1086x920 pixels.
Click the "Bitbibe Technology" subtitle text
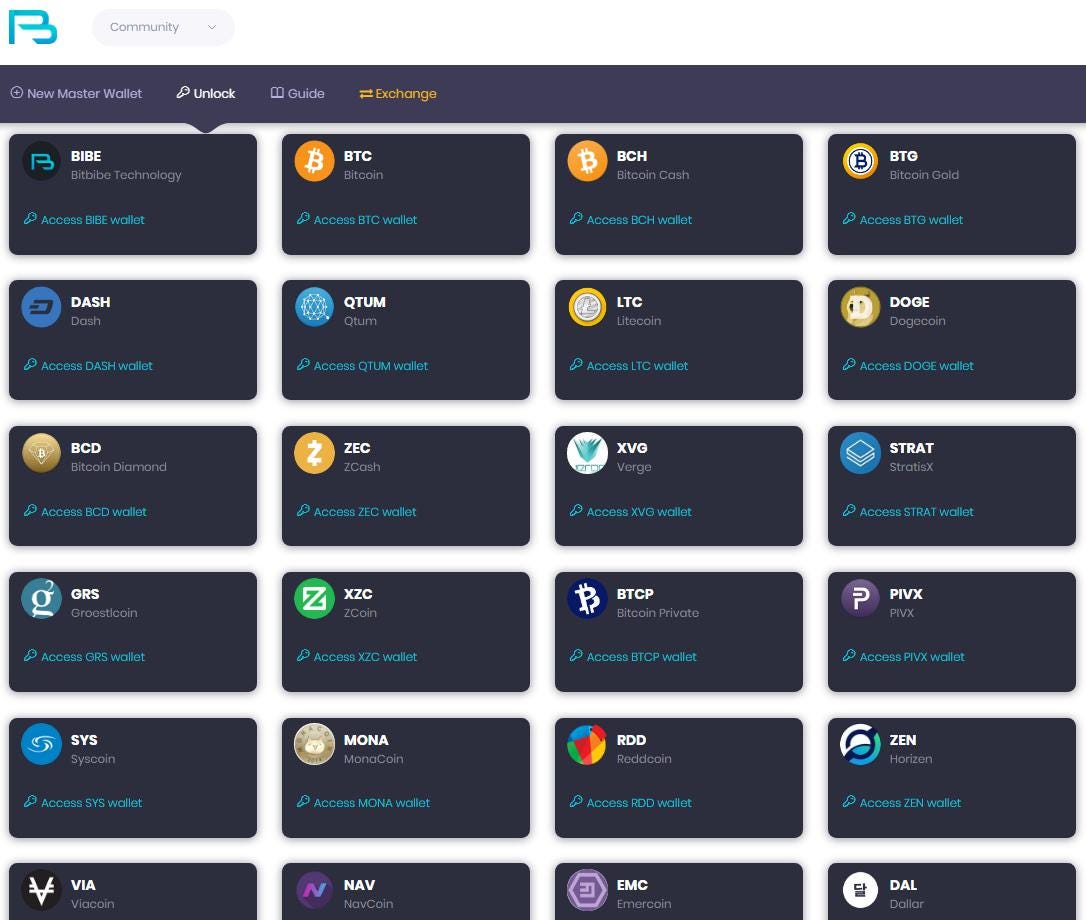click(x=126, y=175)
